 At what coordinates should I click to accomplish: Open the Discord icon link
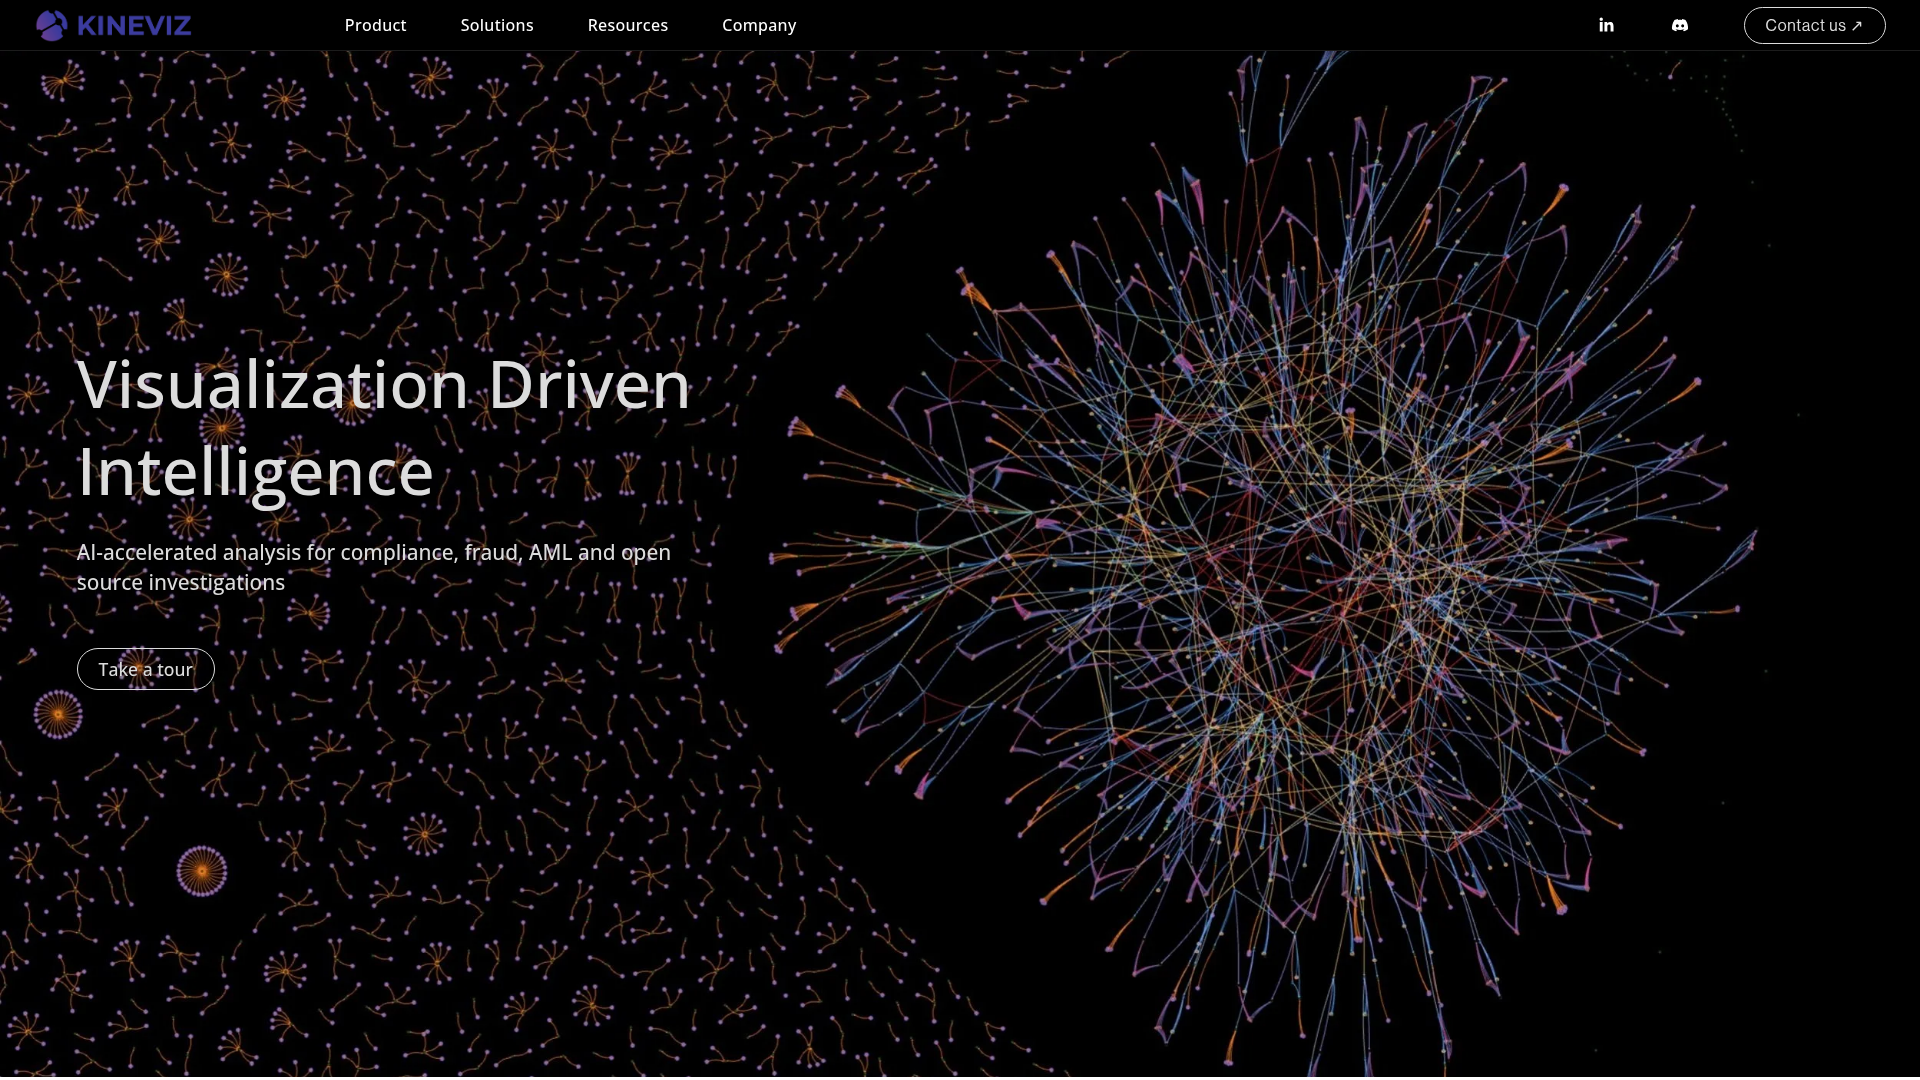(1680, 25)
